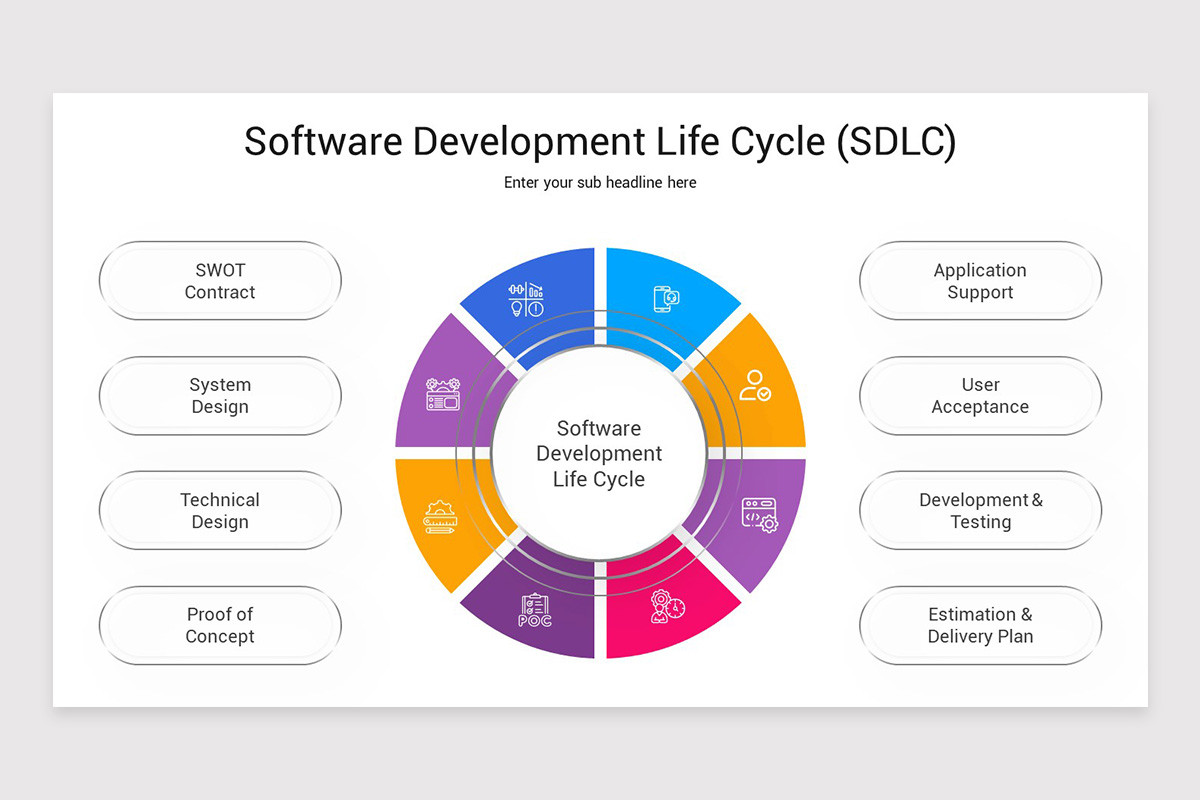Viewport: 1200px width, 800px height.
Task: Select the Estimation & Delivery Plan pill
Action: [980, 625]
